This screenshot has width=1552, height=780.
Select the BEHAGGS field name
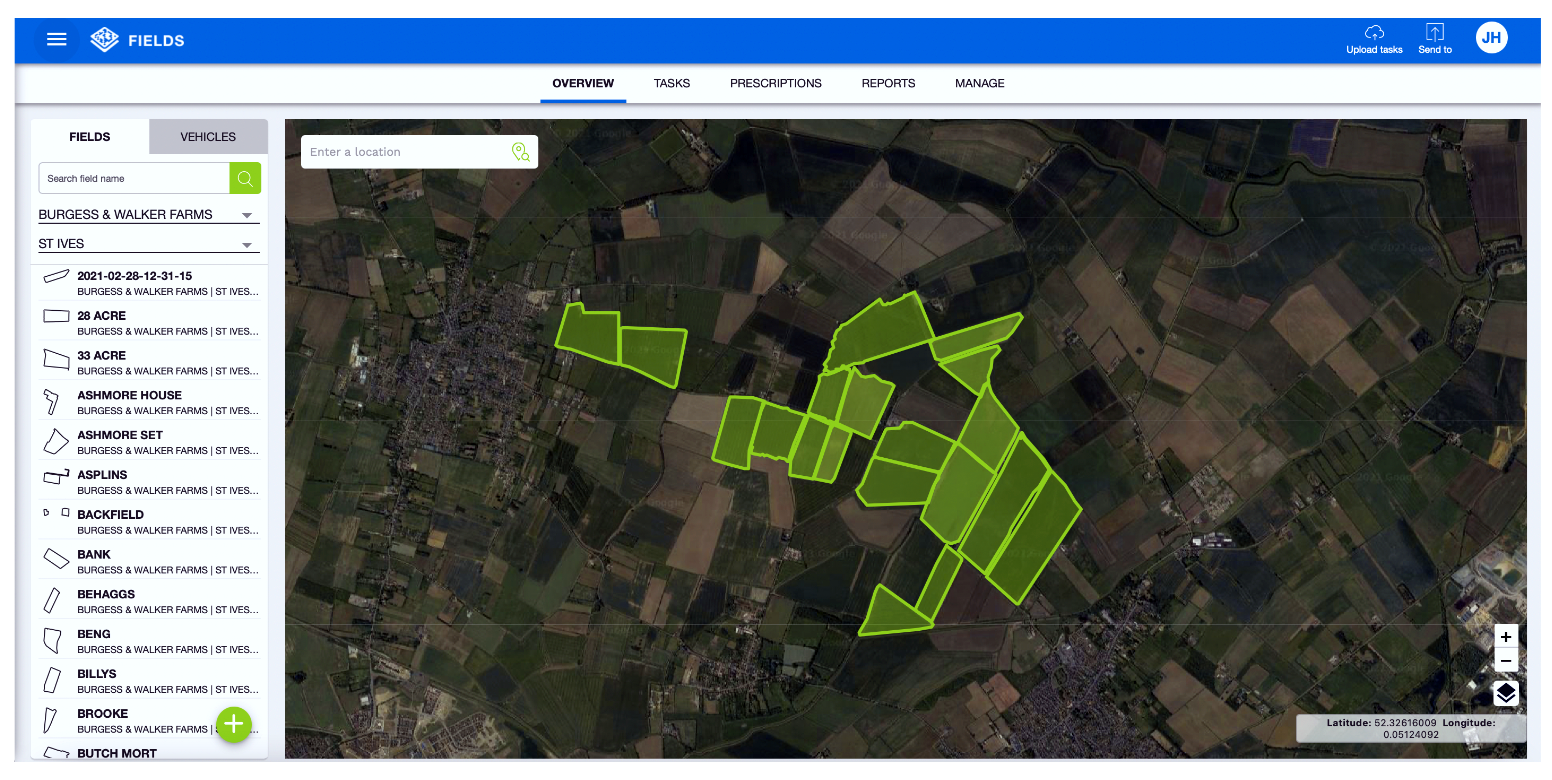click(106, 595)
